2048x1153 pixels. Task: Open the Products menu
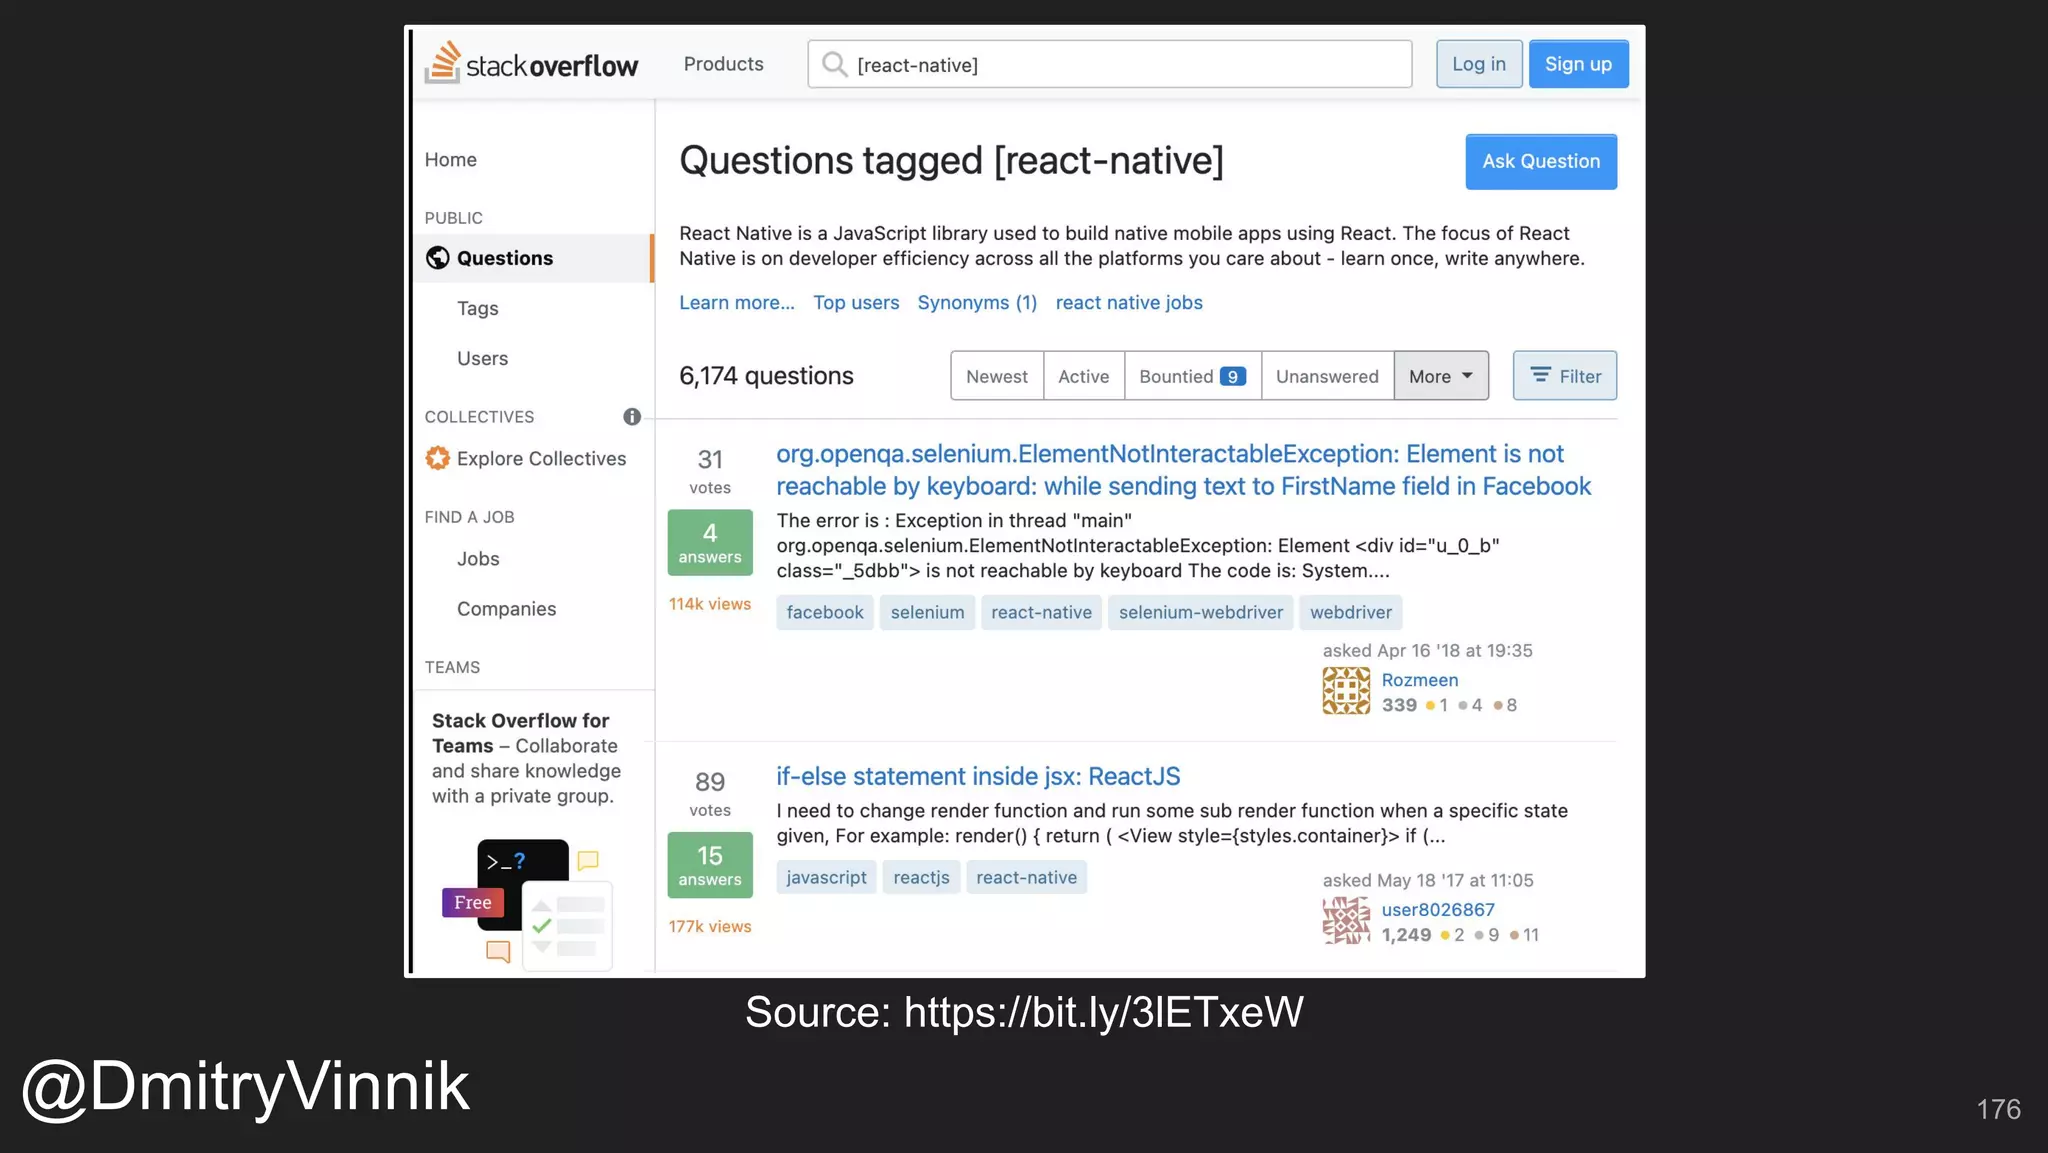(x=723, y=64)
